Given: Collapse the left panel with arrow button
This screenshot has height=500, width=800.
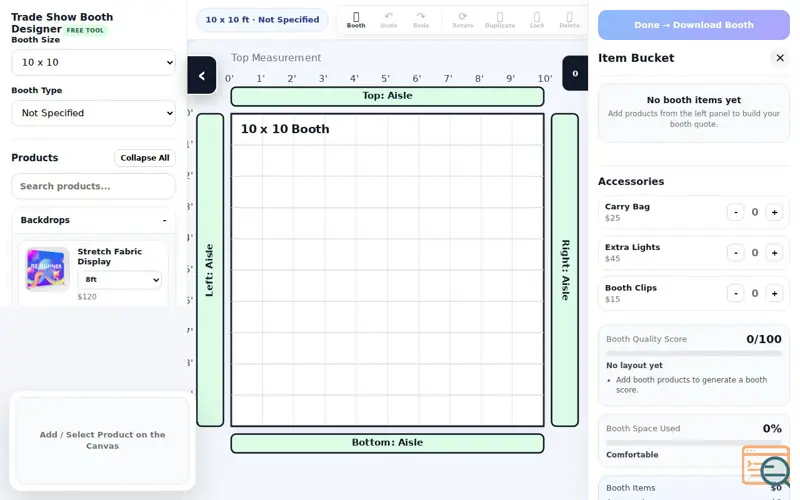Looking at the screenshot, I should [202, 76].
